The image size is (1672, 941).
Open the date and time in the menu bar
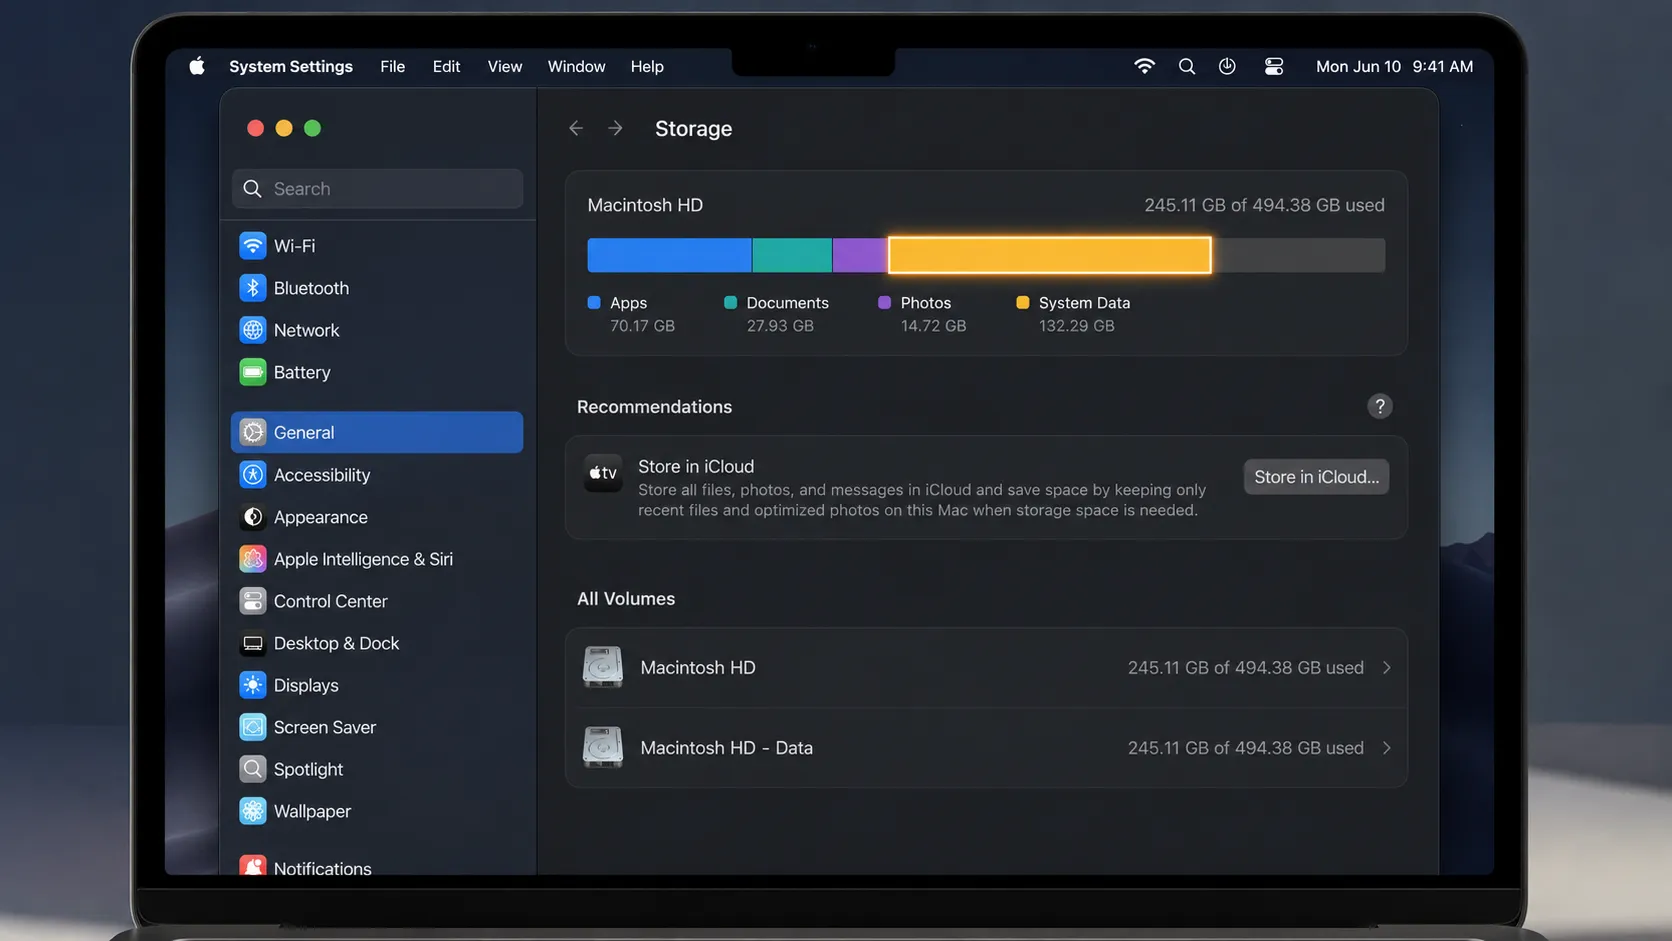[1394, 66]
